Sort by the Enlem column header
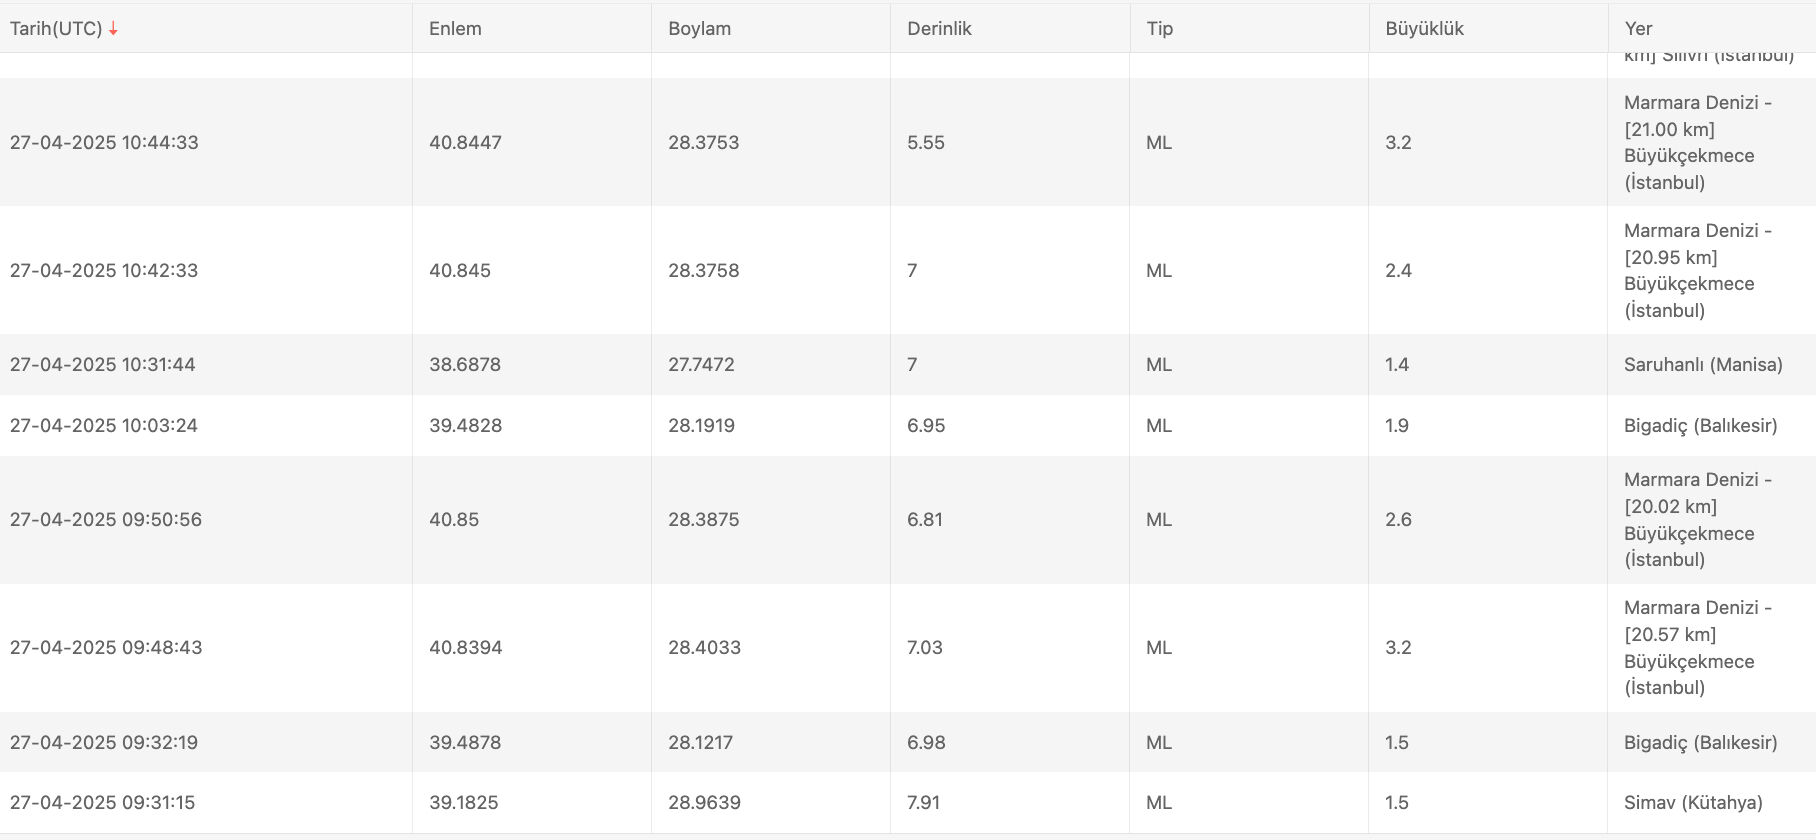 pyautogui.click(x=455, y=29)
